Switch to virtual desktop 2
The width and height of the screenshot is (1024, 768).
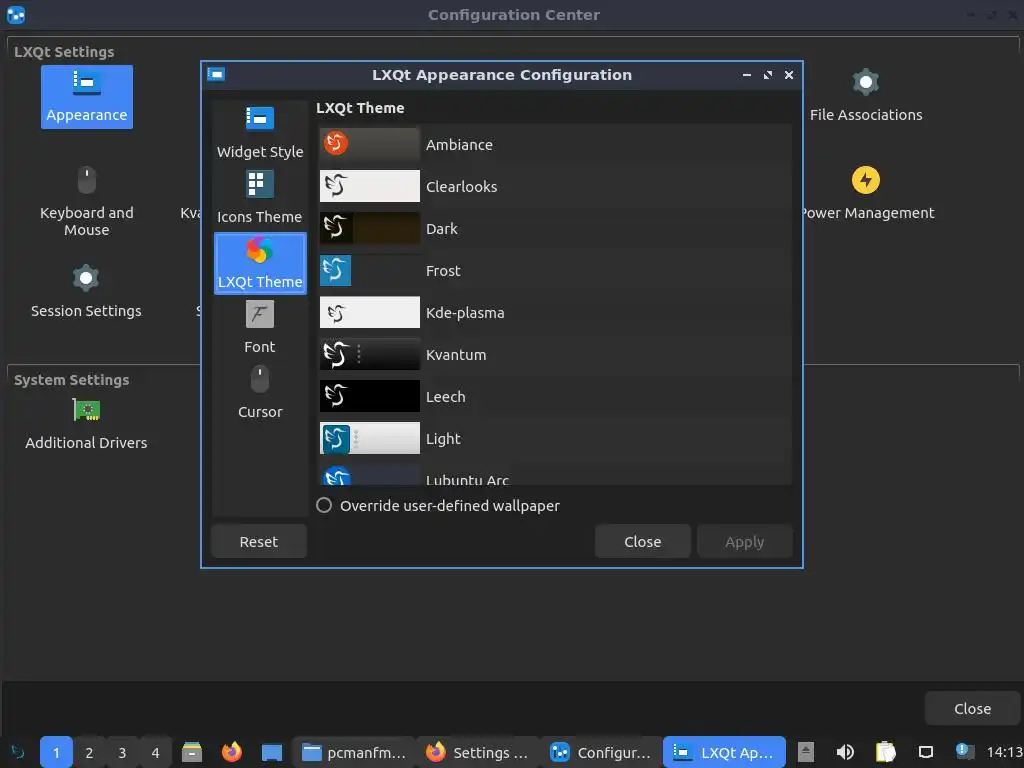click(x=89, y=752)
